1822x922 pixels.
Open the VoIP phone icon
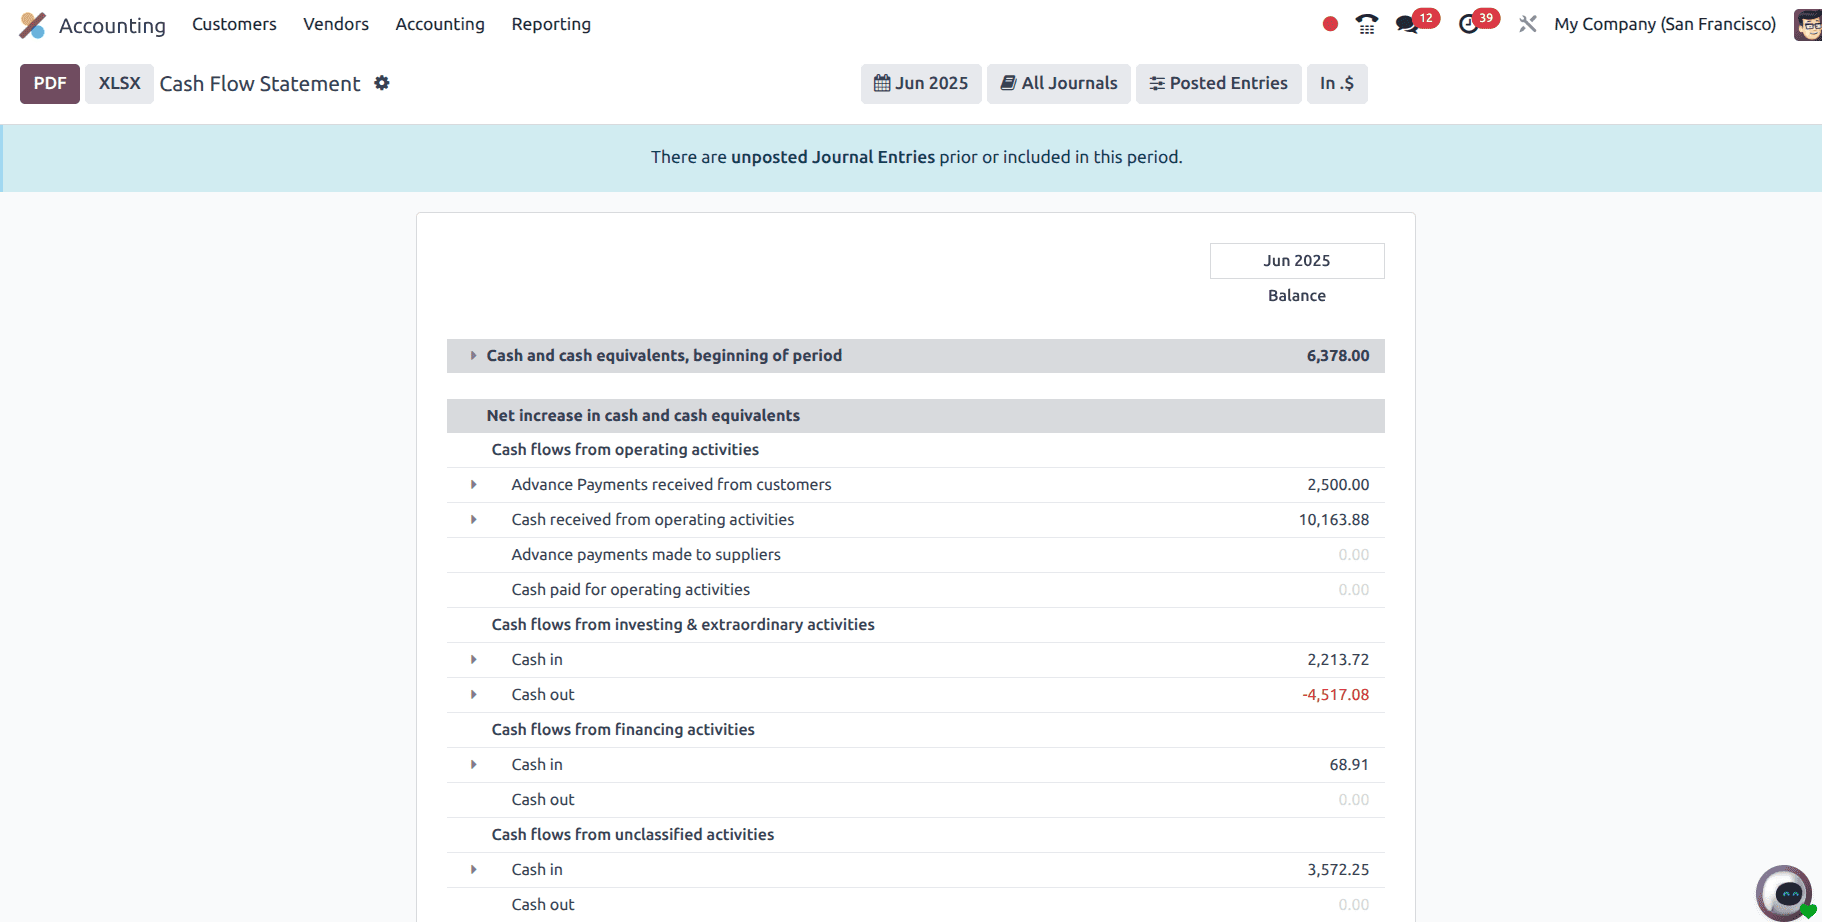click(x=1366, y=24)
